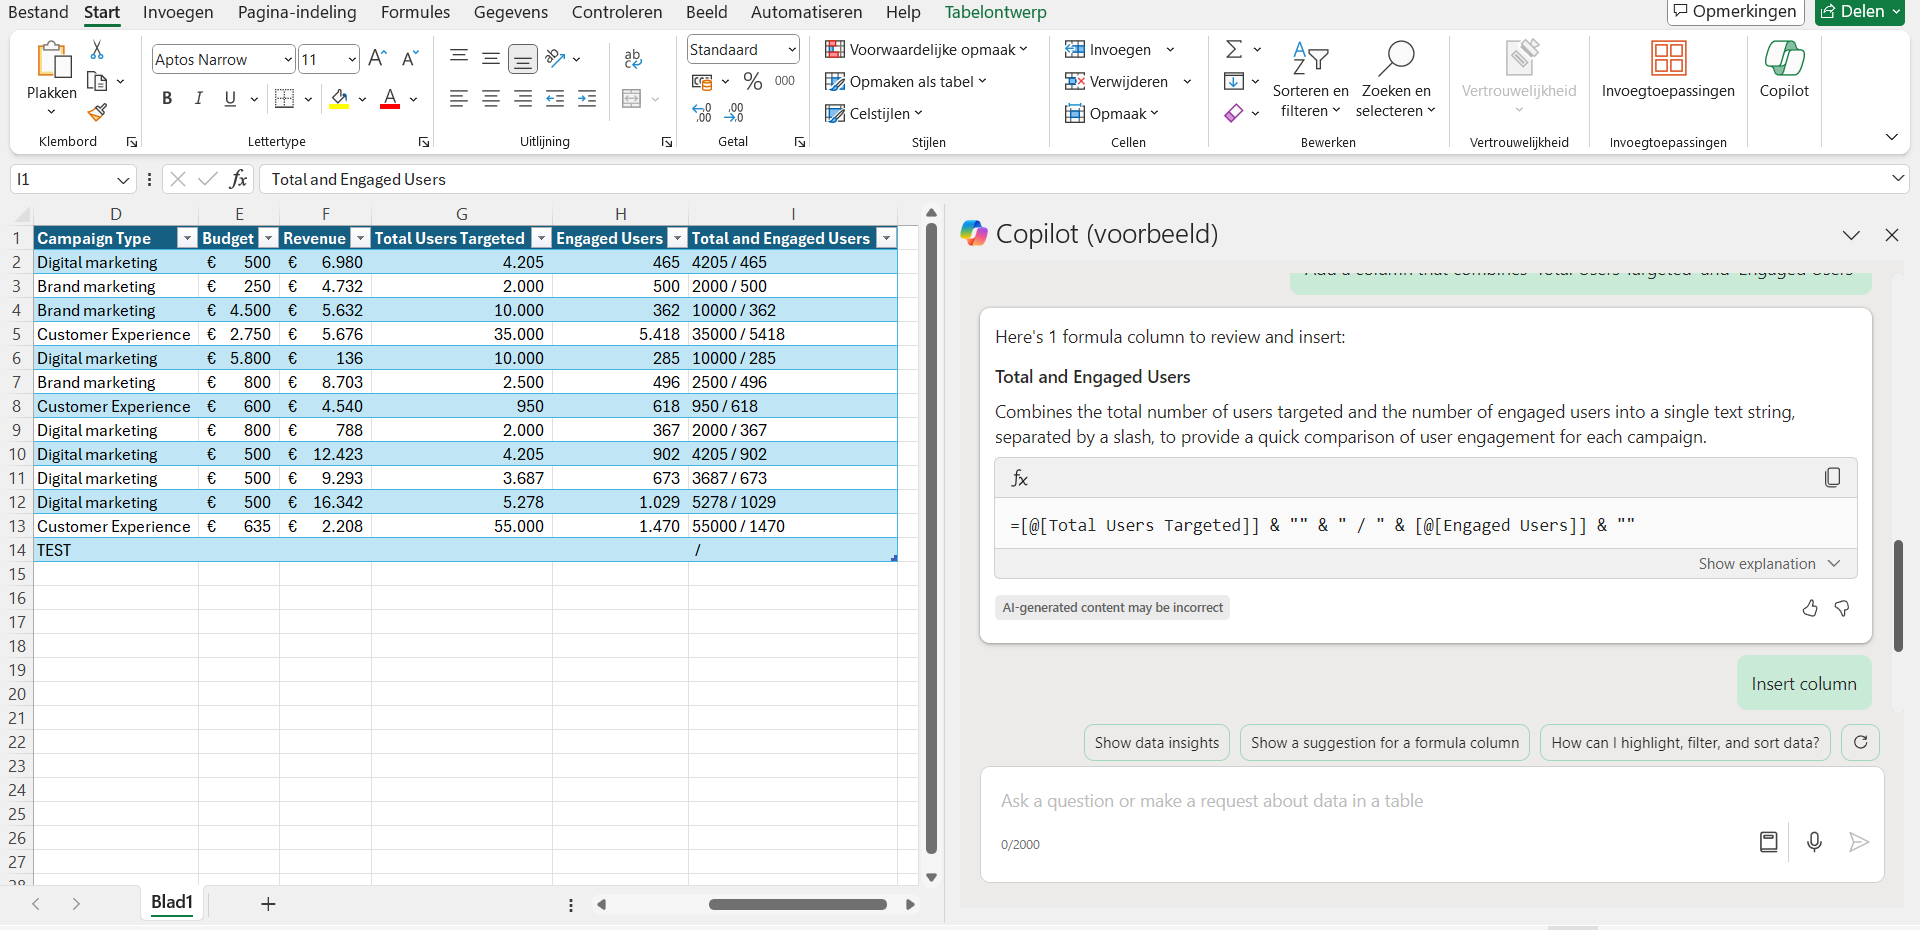The width and height of the screenshot is (1920, 930).
Task: Click the Clear eraser icon
Action: pos(1234,113)
